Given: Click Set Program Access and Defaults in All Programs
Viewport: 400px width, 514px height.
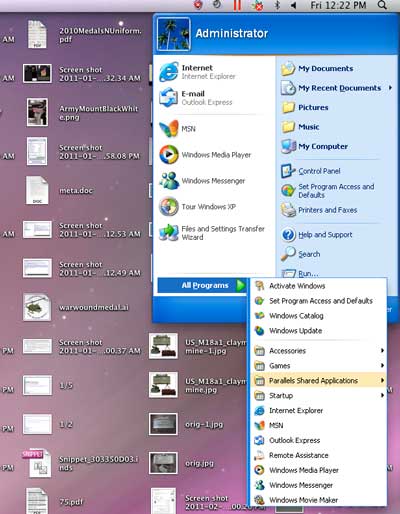Looking at the screenshot, I should (319, 301).
